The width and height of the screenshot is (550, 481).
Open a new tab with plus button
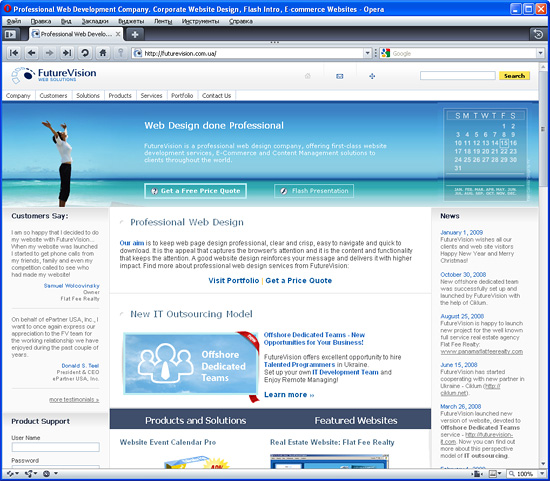click(x=135, y=34)
